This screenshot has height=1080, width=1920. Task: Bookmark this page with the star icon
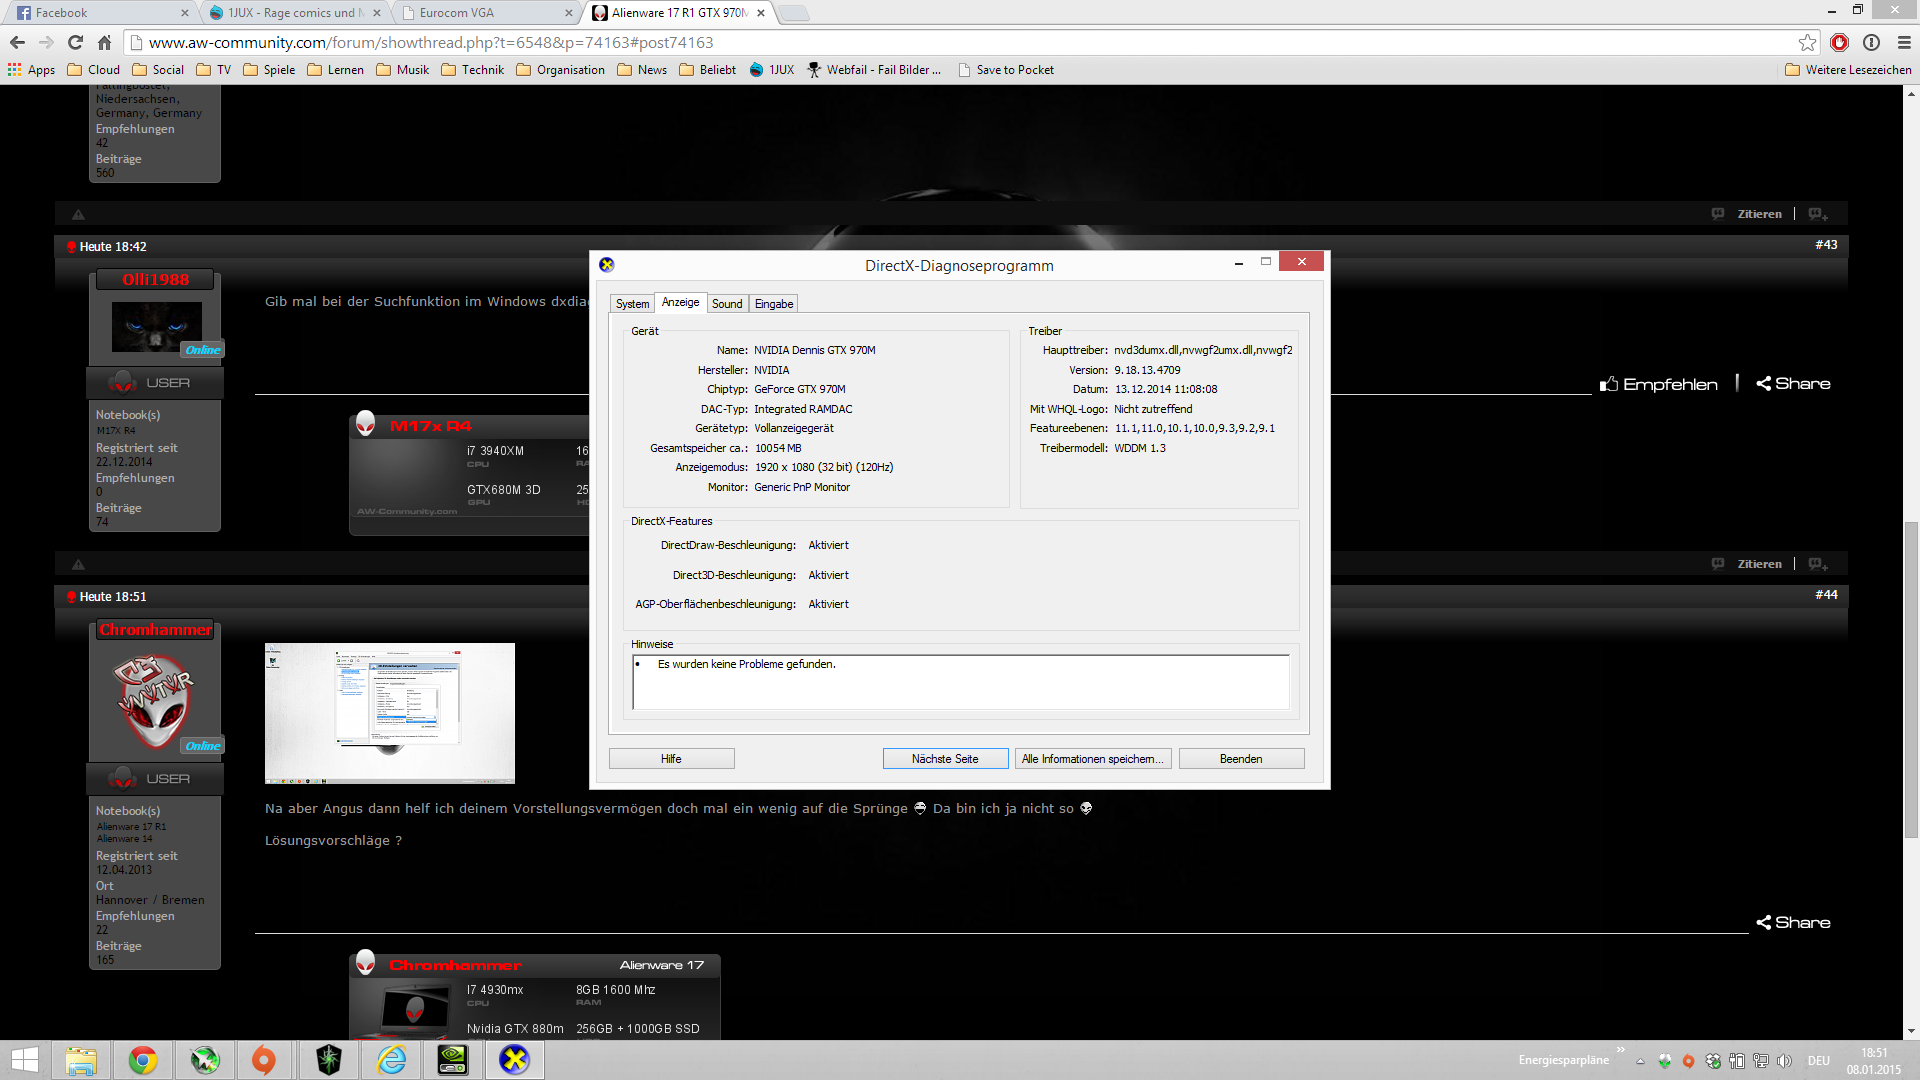coord(1807,42)
